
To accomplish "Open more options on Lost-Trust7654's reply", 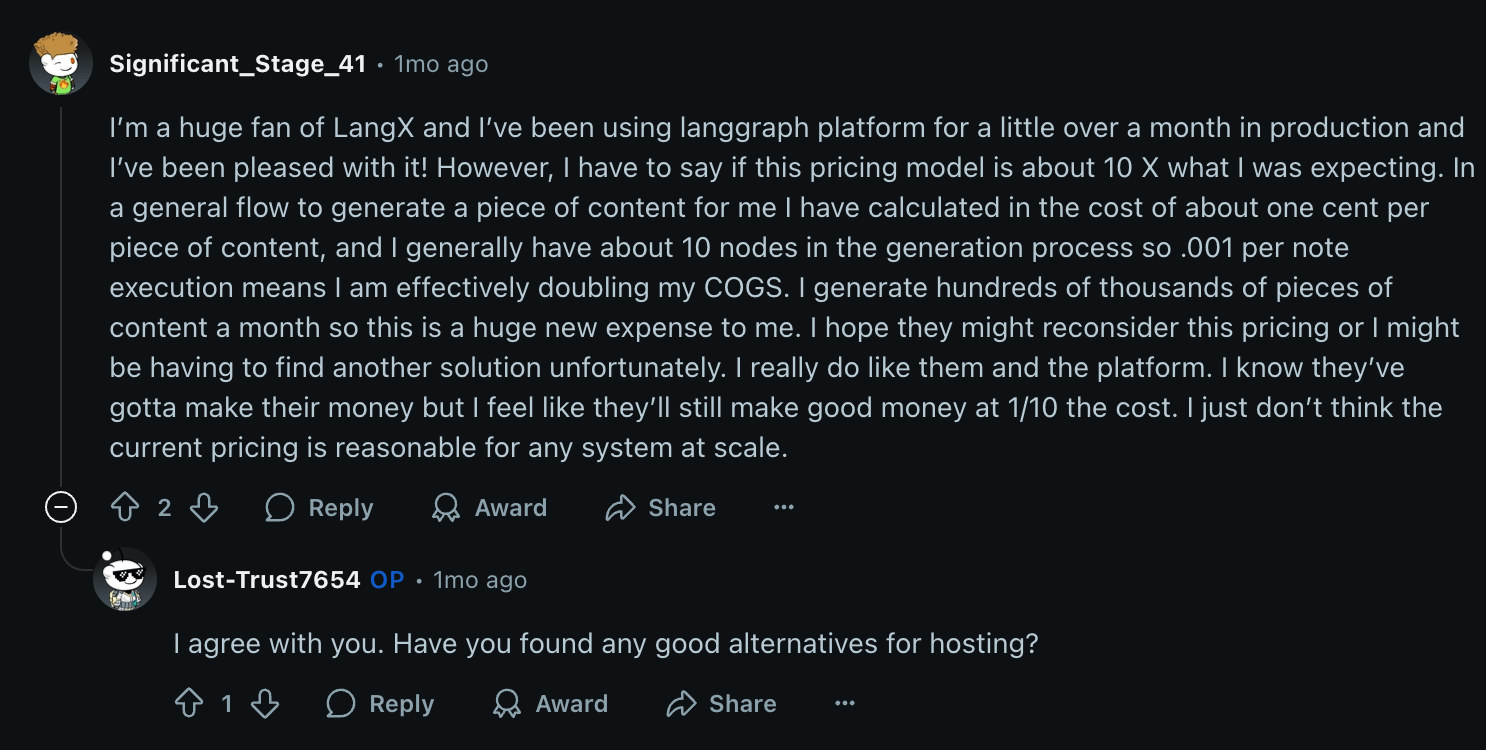I will (845, 704).
